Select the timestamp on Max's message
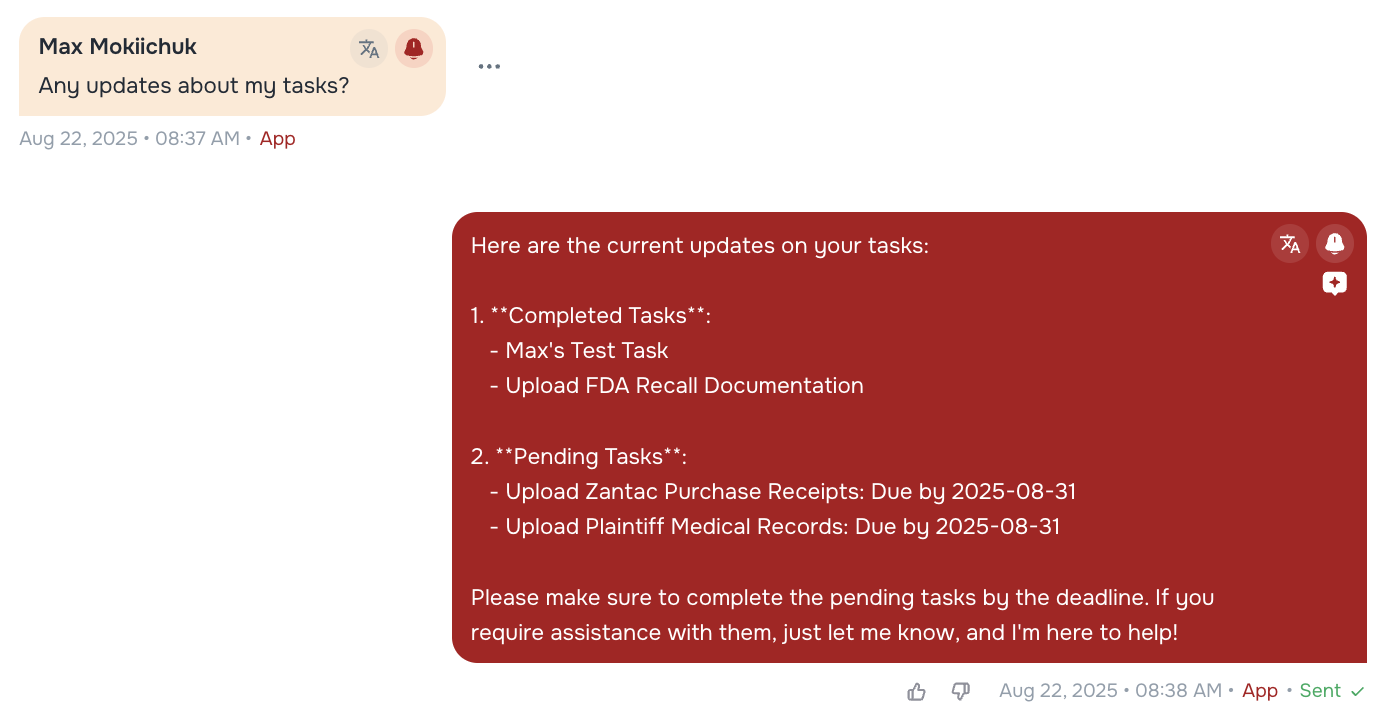Image resolution: width=1376 pixels, height=718 pixels. point(135,138)
